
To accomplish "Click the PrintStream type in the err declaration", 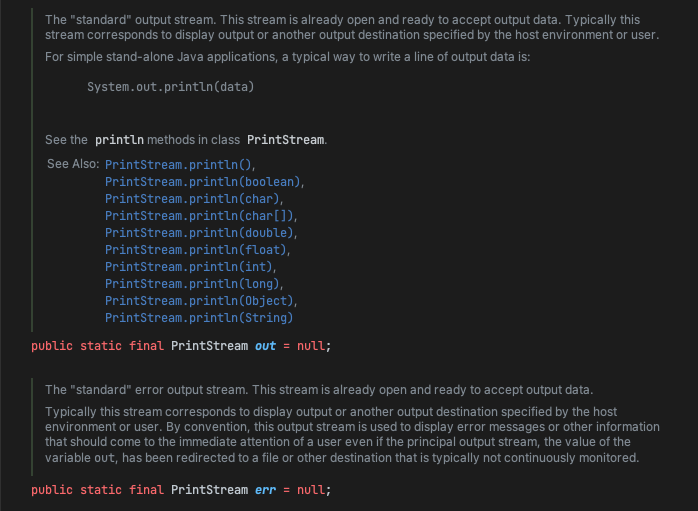I will (209, 490).
